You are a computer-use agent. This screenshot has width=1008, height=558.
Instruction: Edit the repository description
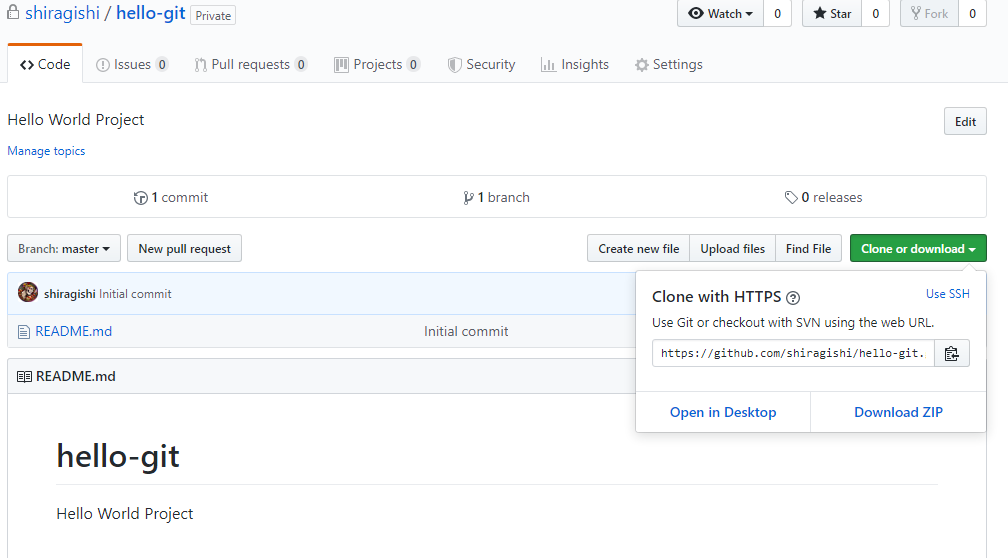[965, 122]
